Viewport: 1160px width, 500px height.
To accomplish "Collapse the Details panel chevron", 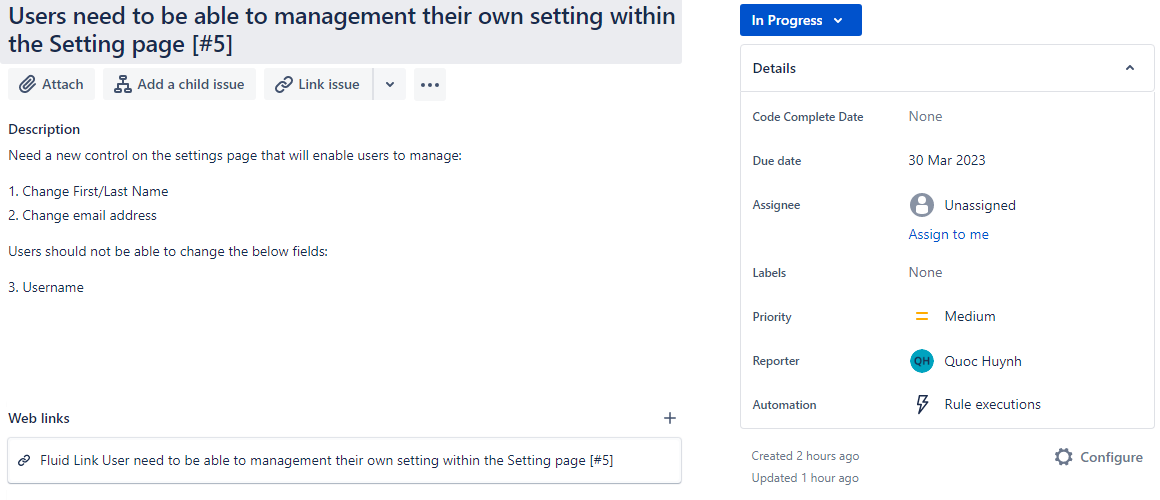I will click(x=1130, y=68).
